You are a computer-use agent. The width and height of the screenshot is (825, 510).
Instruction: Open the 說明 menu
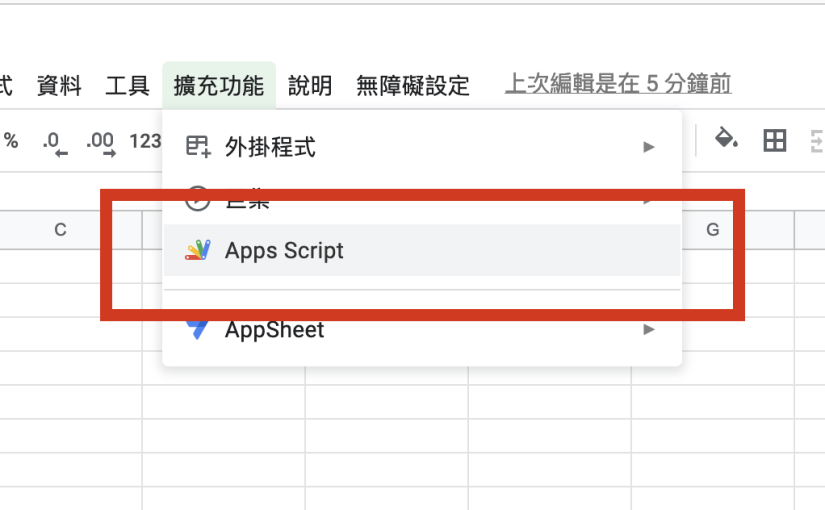[x=310, y=85]
